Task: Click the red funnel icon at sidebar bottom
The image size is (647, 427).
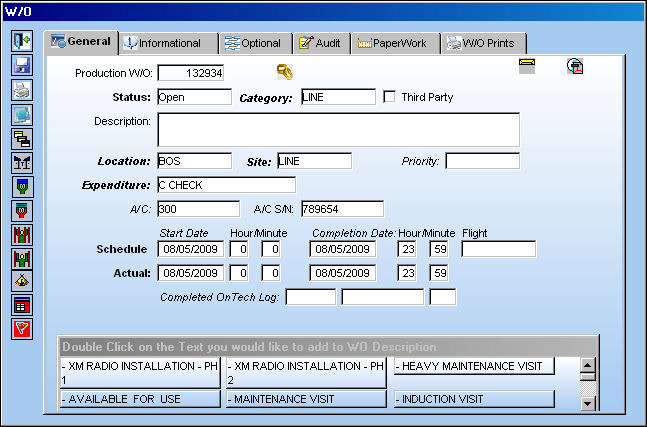Action: click(22, 329)
